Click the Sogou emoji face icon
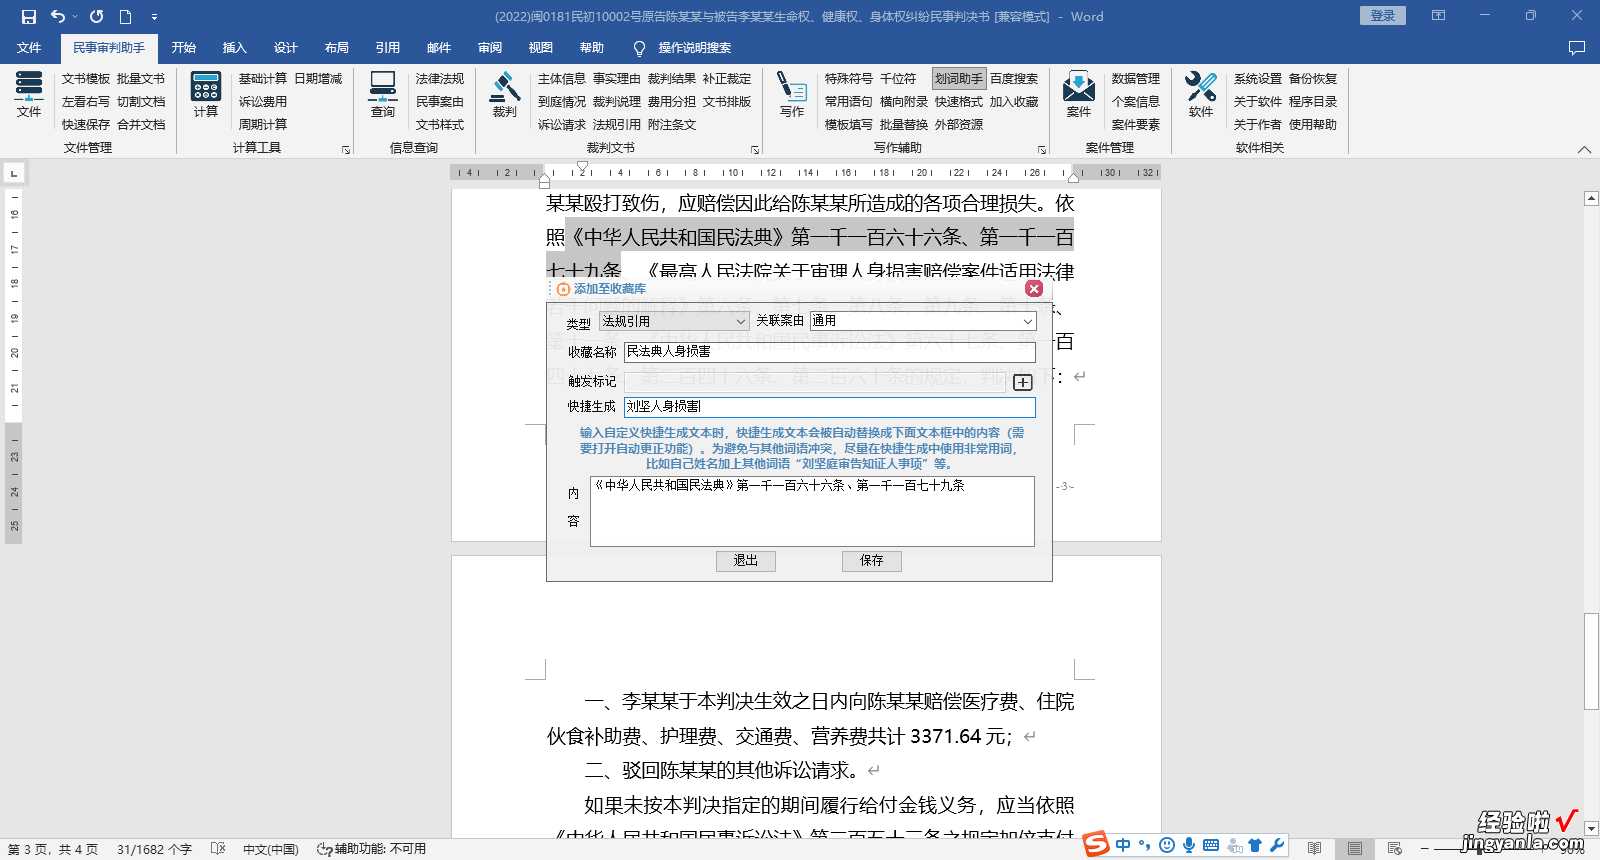 click(1167, 845)
